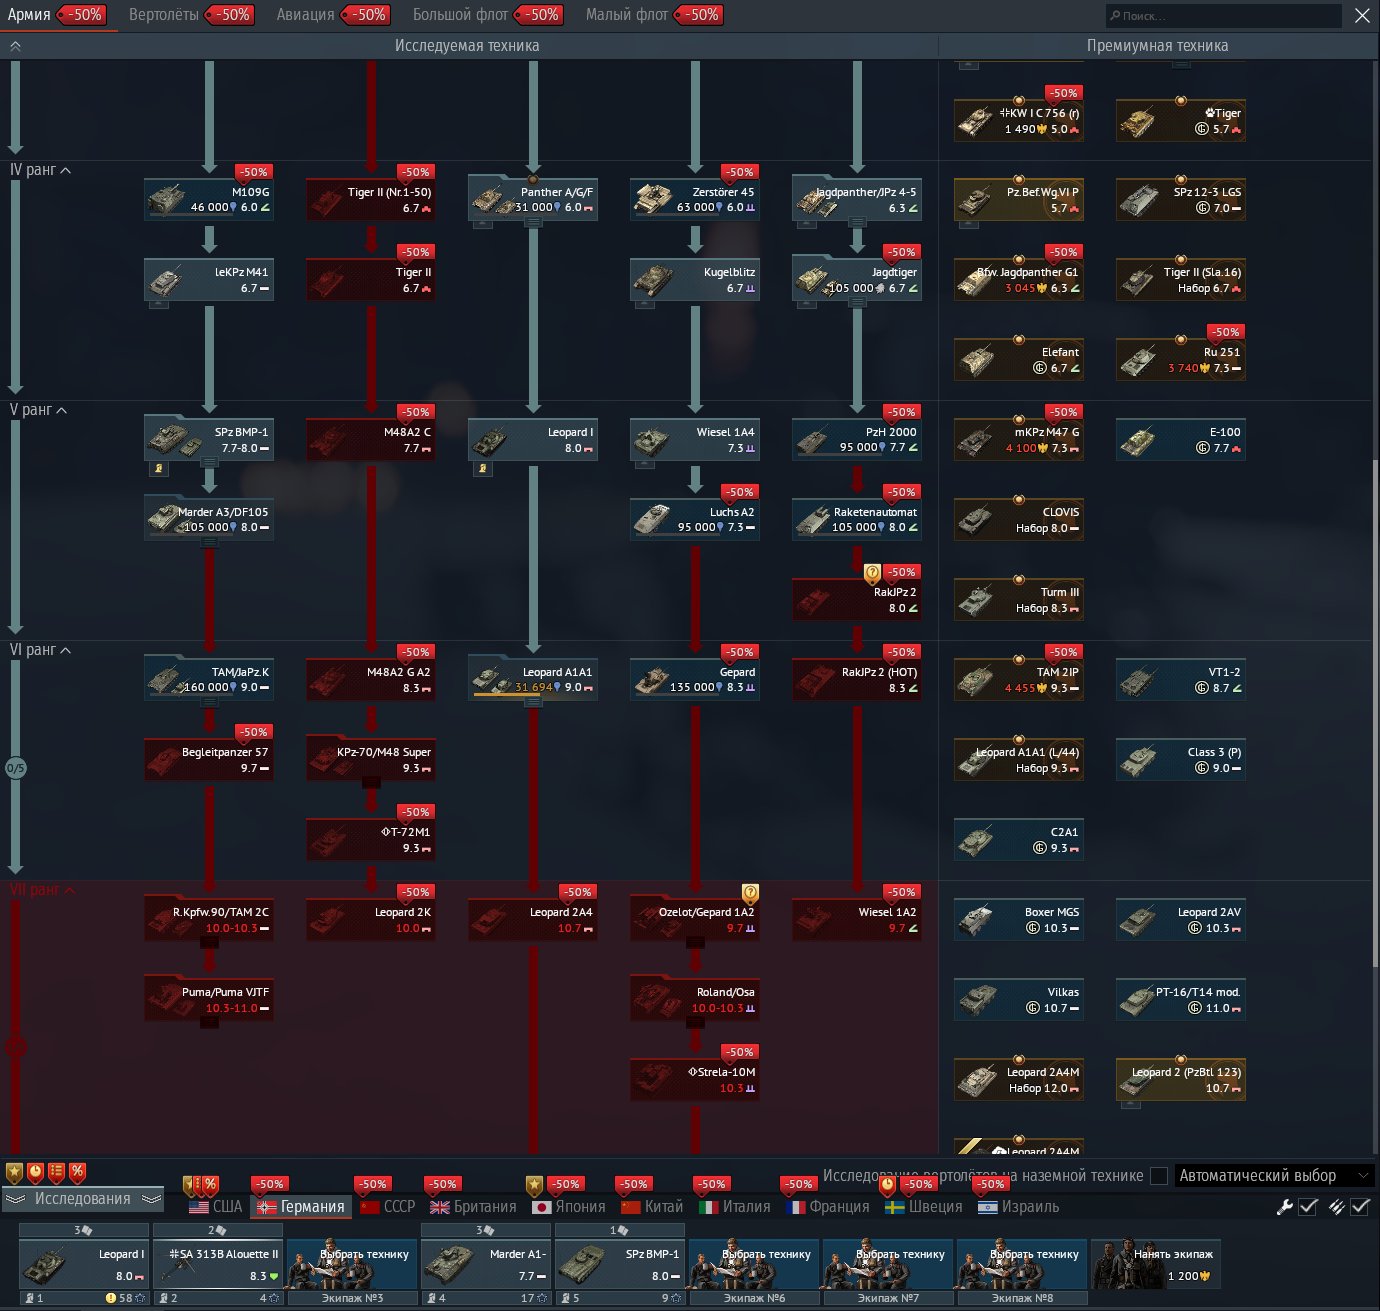The image size is (1380, 1311).
Task: Toggle the ammo auto-refill checkbox
Action: 1359,1207
